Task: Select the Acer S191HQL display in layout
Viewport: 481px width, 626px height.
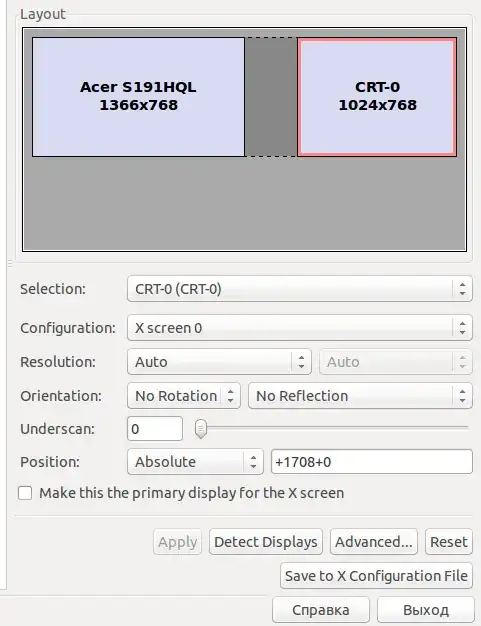Action: point(139,97)
